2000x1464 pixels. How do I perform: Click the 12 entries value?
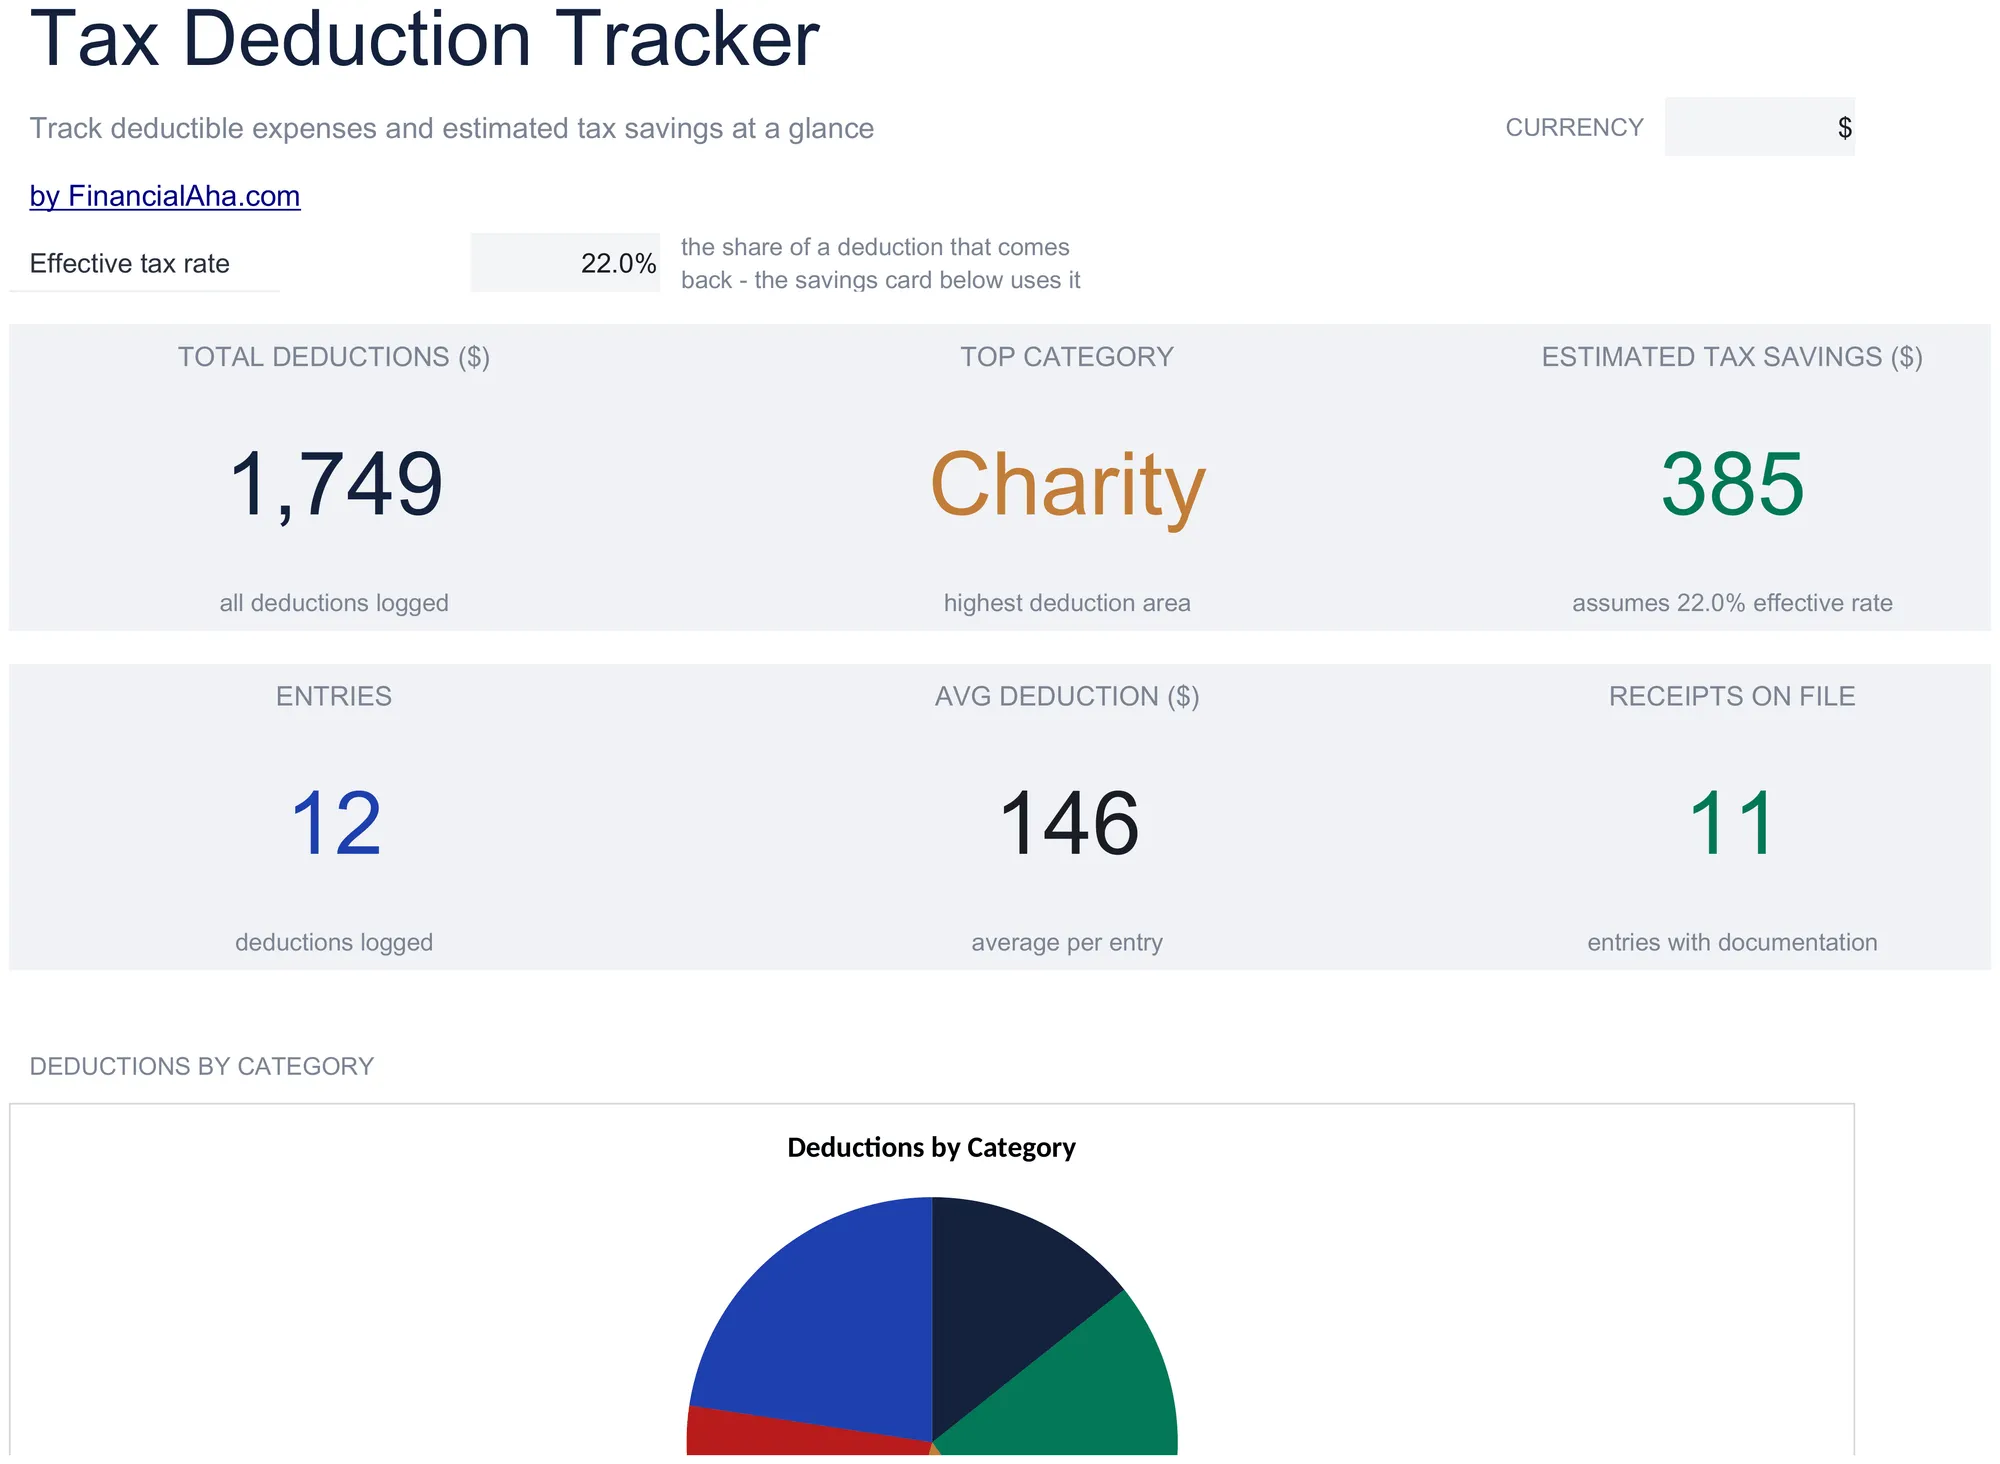pos(335,824)
